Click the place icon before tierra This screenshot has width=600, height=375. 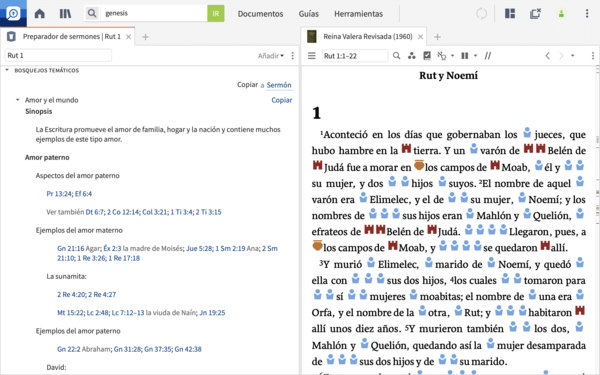tap(406, 148)
